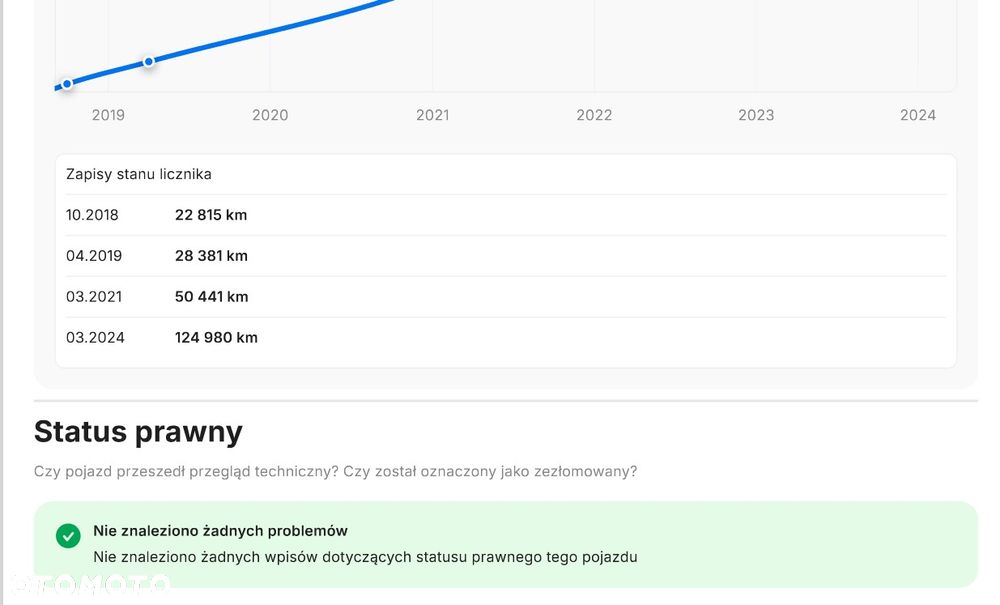This screenshot has height=605, width=1000.
Task: Click the 03.2024 date entry
Action: pyautogui.click(x=95, y=337)
